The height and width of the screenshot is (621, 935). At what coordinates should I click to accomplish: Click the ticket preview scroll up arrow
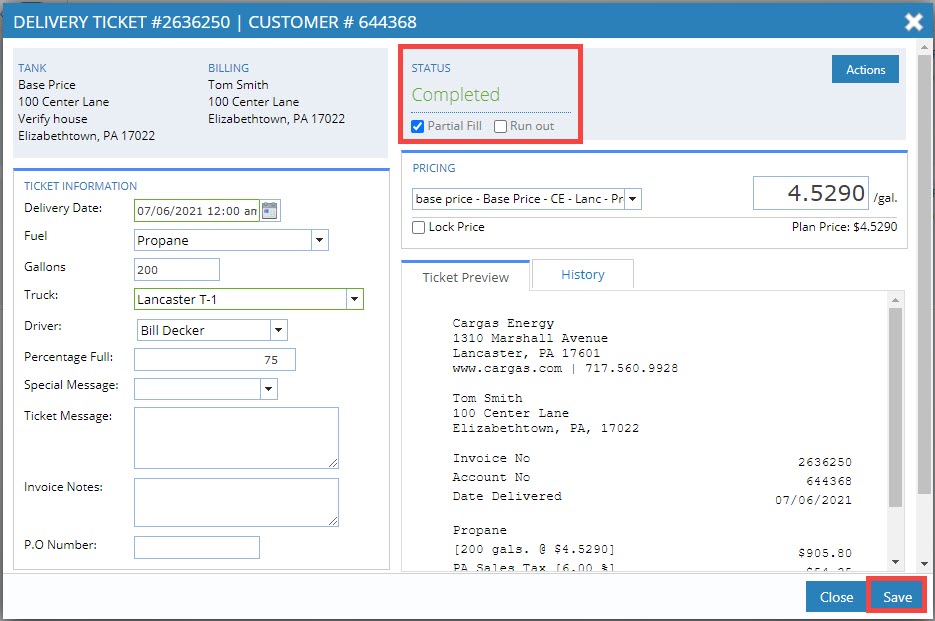pyautogui.click(x=895, y=299)
